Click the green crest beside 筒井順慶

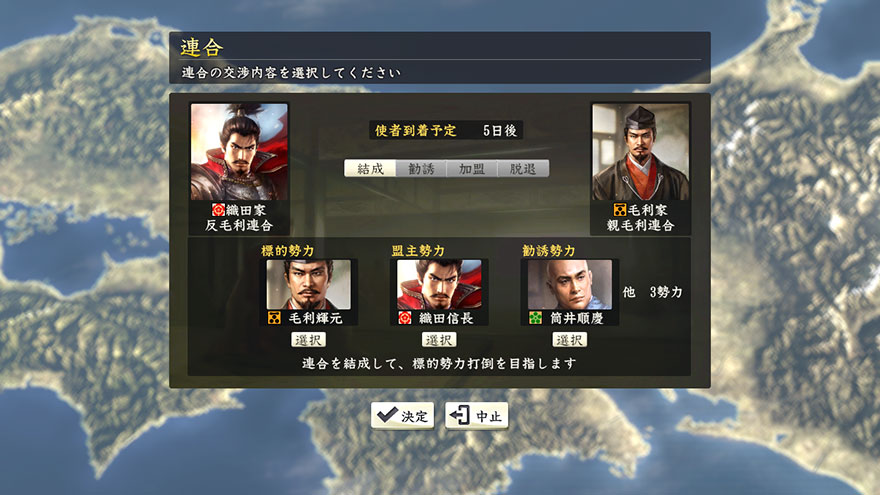tap(535, 318)
